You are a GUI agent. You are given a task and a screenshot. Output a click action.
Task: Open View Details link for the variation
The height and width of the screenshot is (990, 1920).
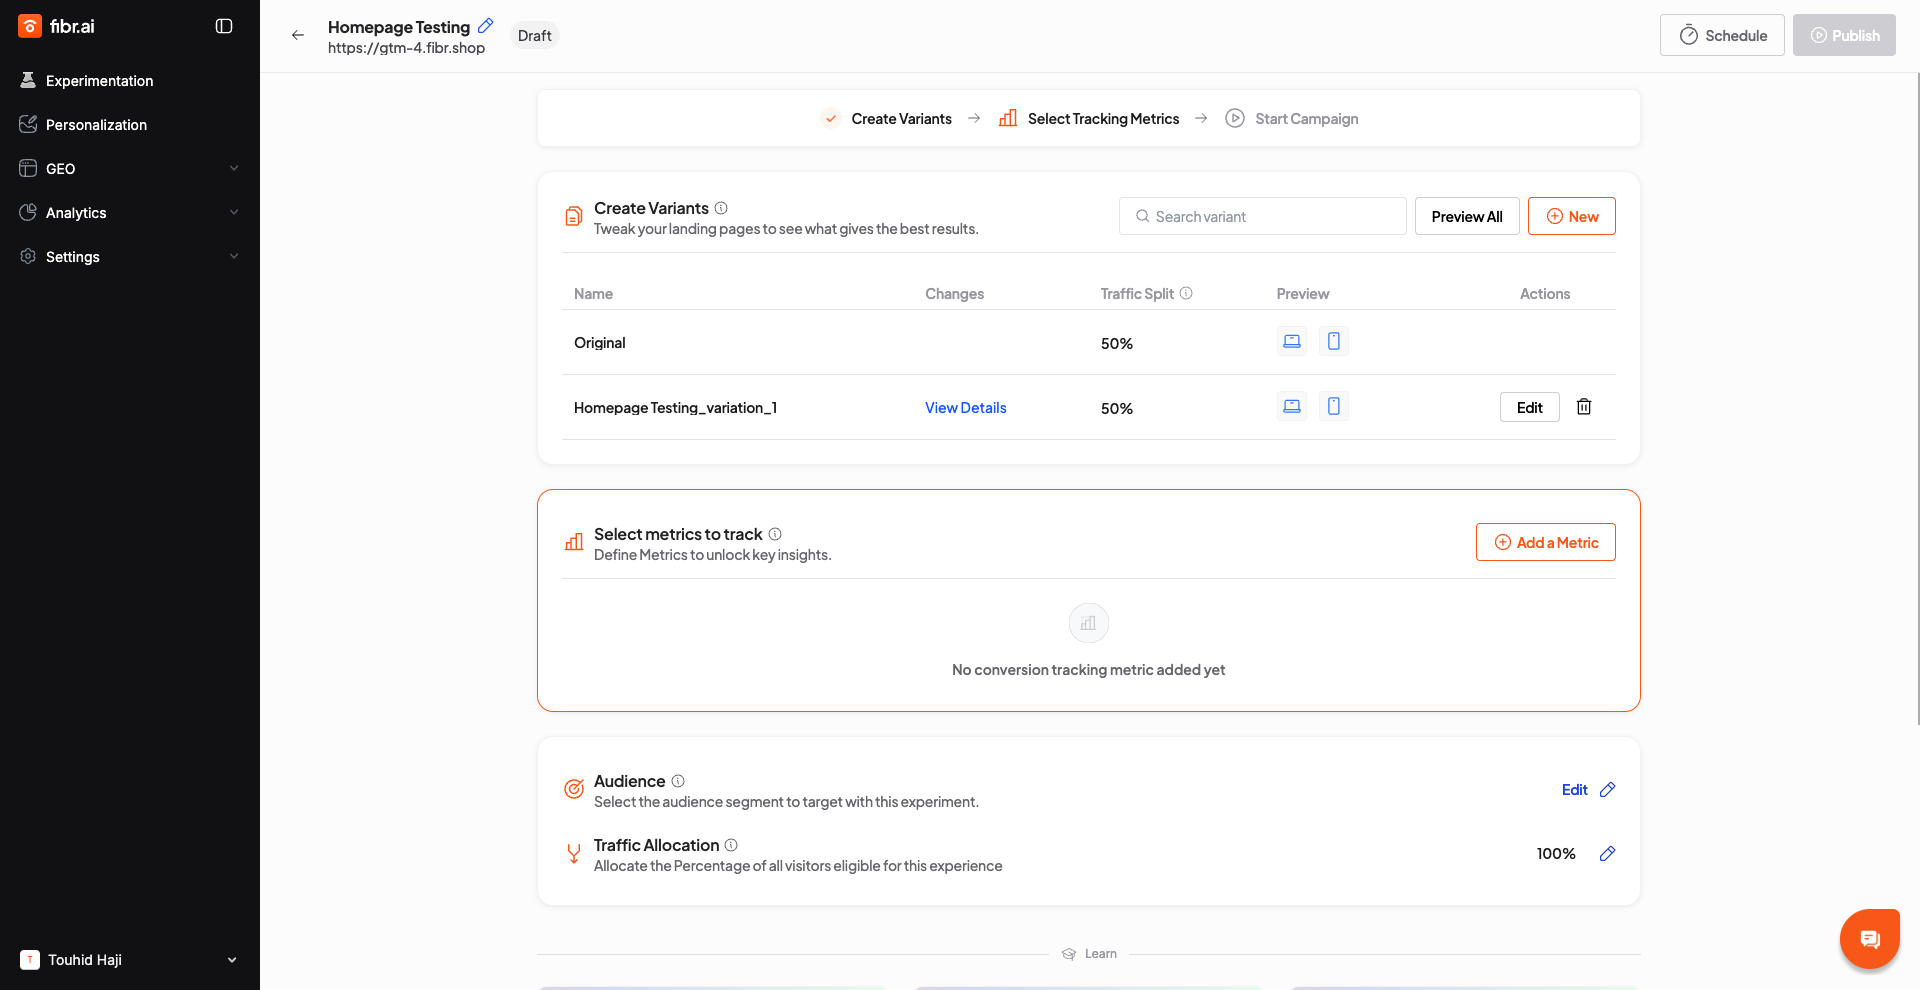click(x=965, y=408)
